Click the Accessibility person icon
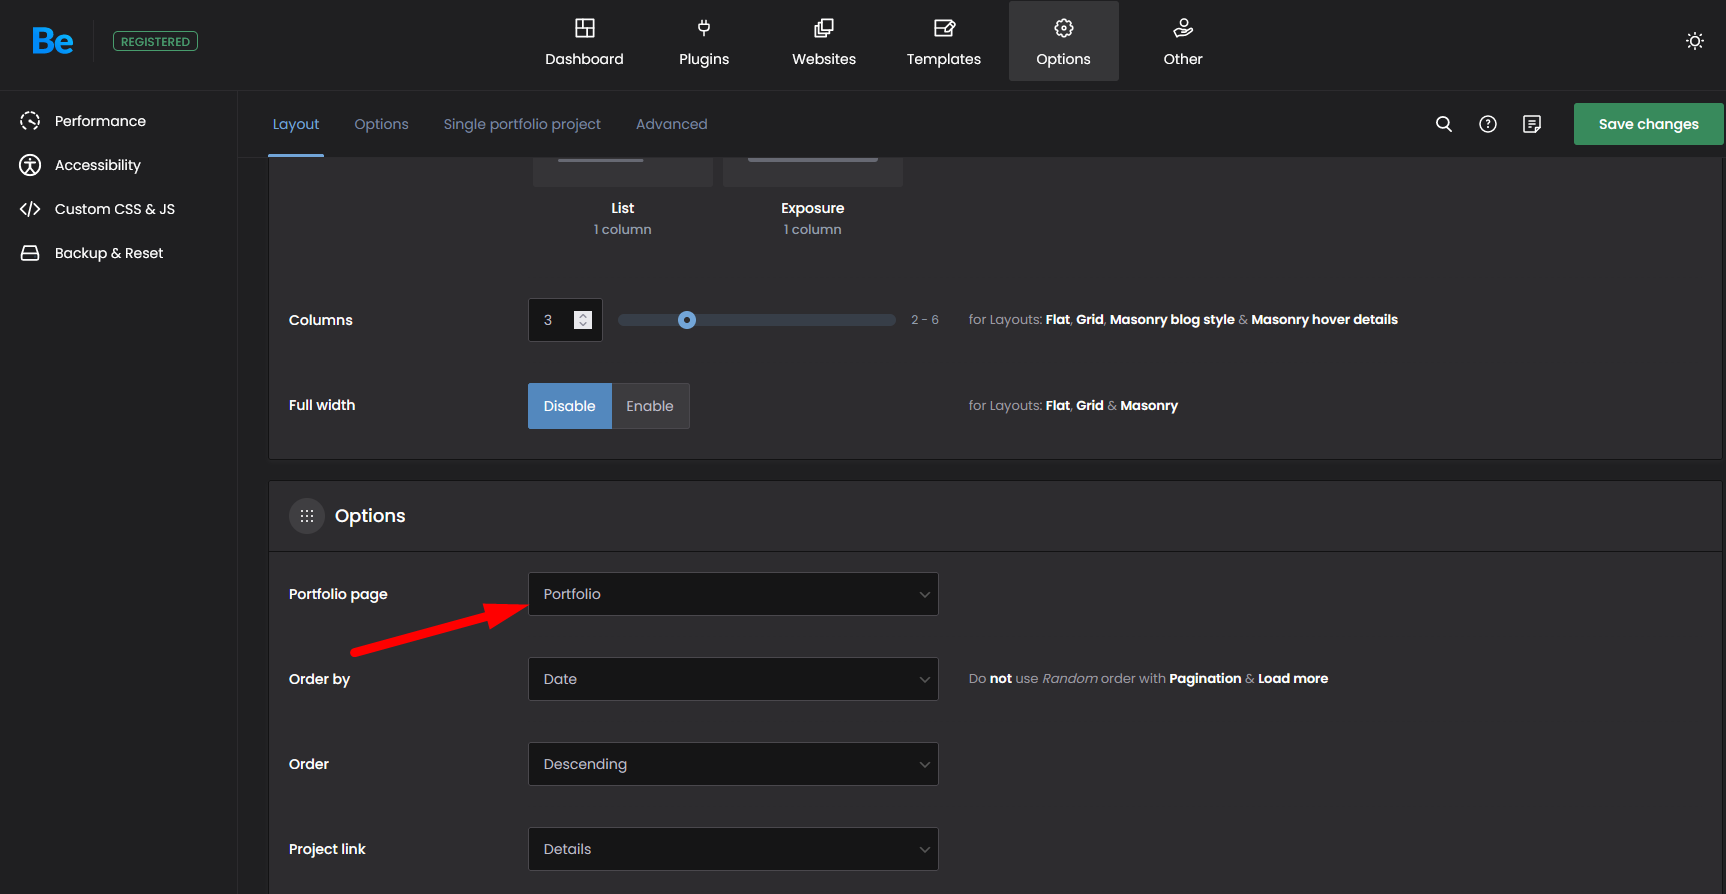Screen dimensions: 1726x894 tap(30, 165)
